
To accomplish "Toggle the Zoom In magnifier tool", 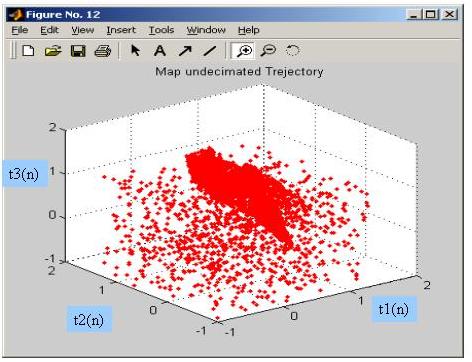I will [x=244, y=51].
